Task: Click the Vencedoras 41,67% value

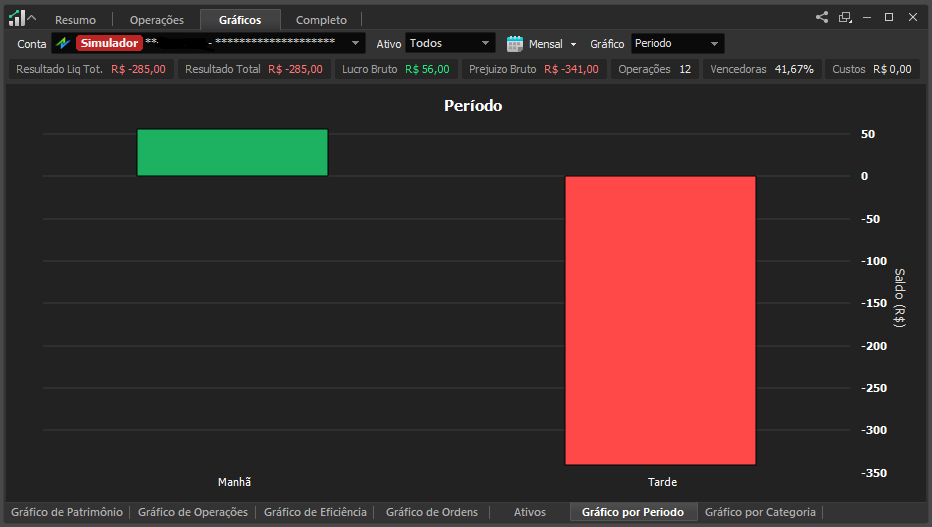Action: 794,69
